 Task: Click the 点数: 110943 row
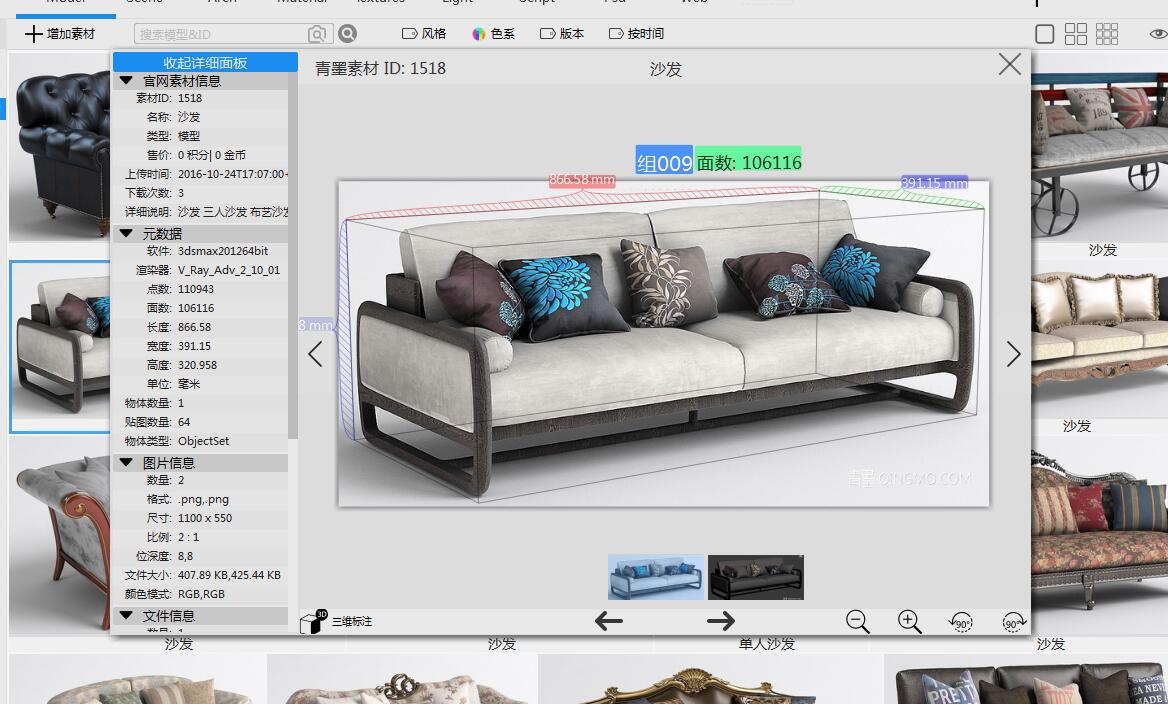(200, 289)
